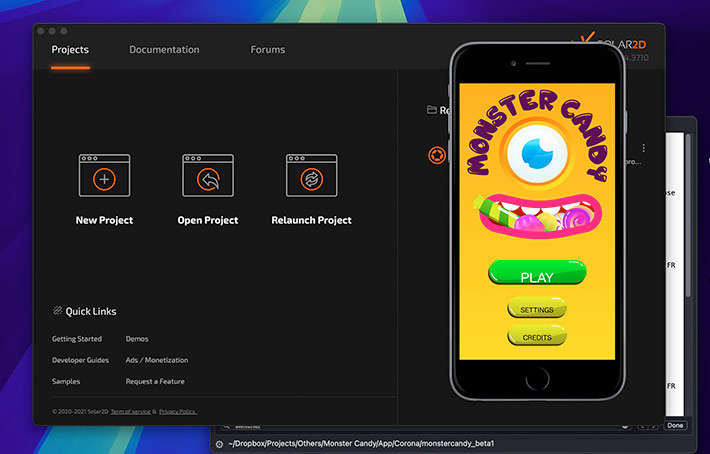Image resolution: width=710 pixels, height=454 pixels.
Task: Click the recent projects folder icon
Action: tap(431, 110)
